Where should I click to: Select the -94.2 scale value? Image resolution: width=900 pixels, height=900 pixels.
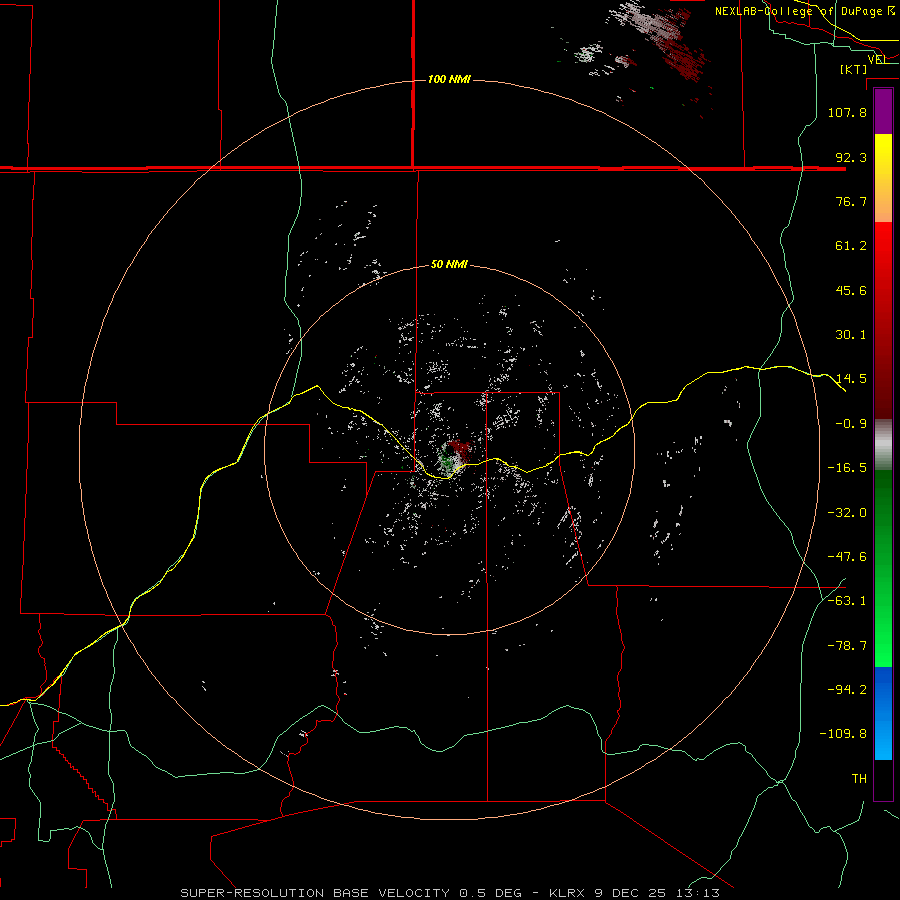coord(847,689)
